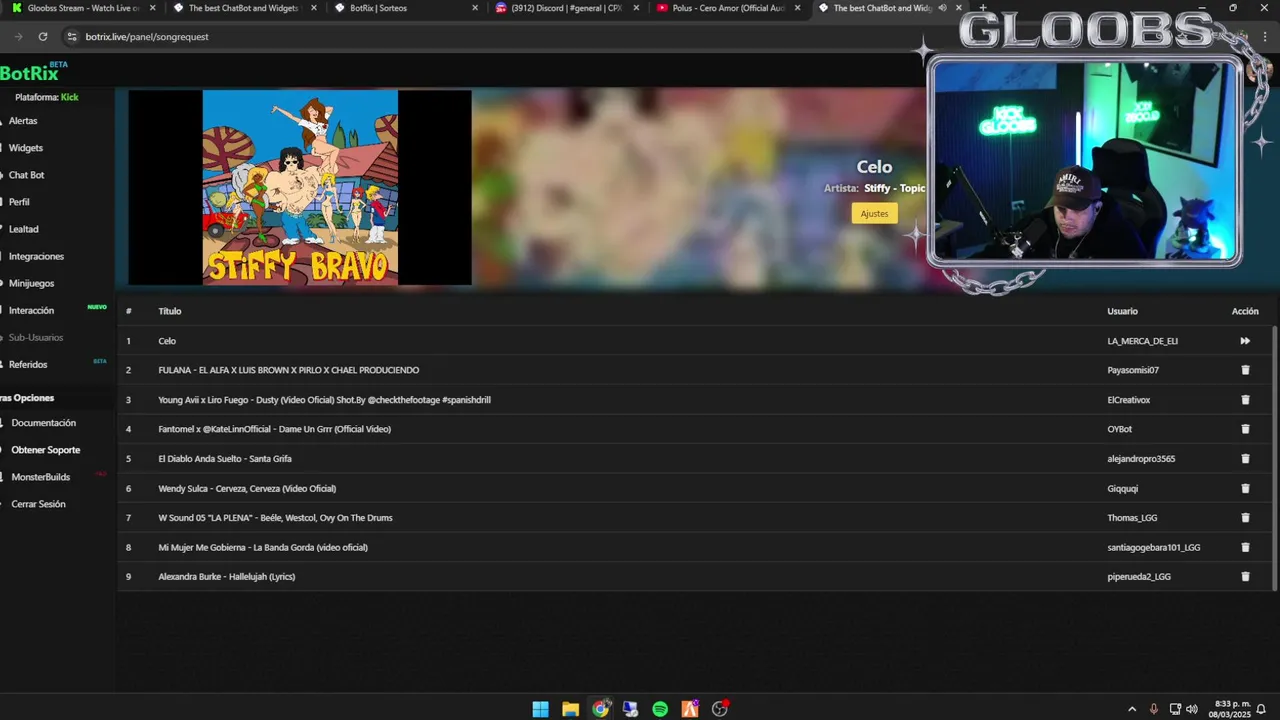Viewport: 1280px width, 720px height.
Task: Open the MonsterBuilds link
Action: (x=40, y=477)
